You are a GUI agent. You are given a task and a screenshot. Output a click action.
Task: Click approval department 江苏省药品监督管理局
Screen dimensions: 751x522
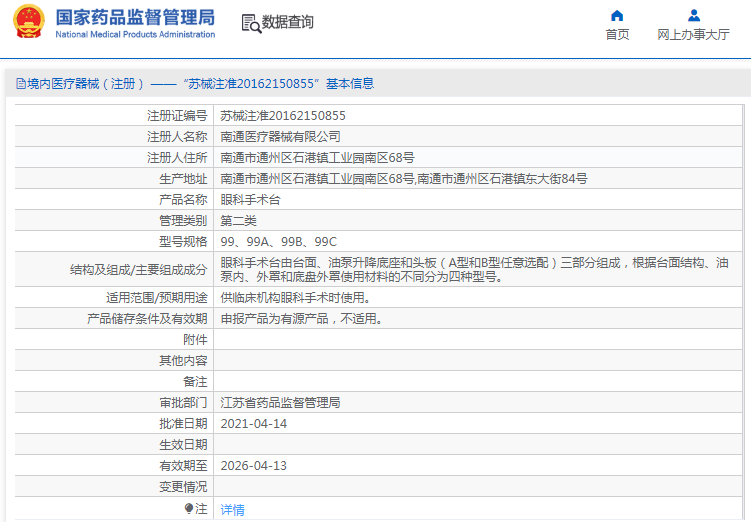click(280, 402)
